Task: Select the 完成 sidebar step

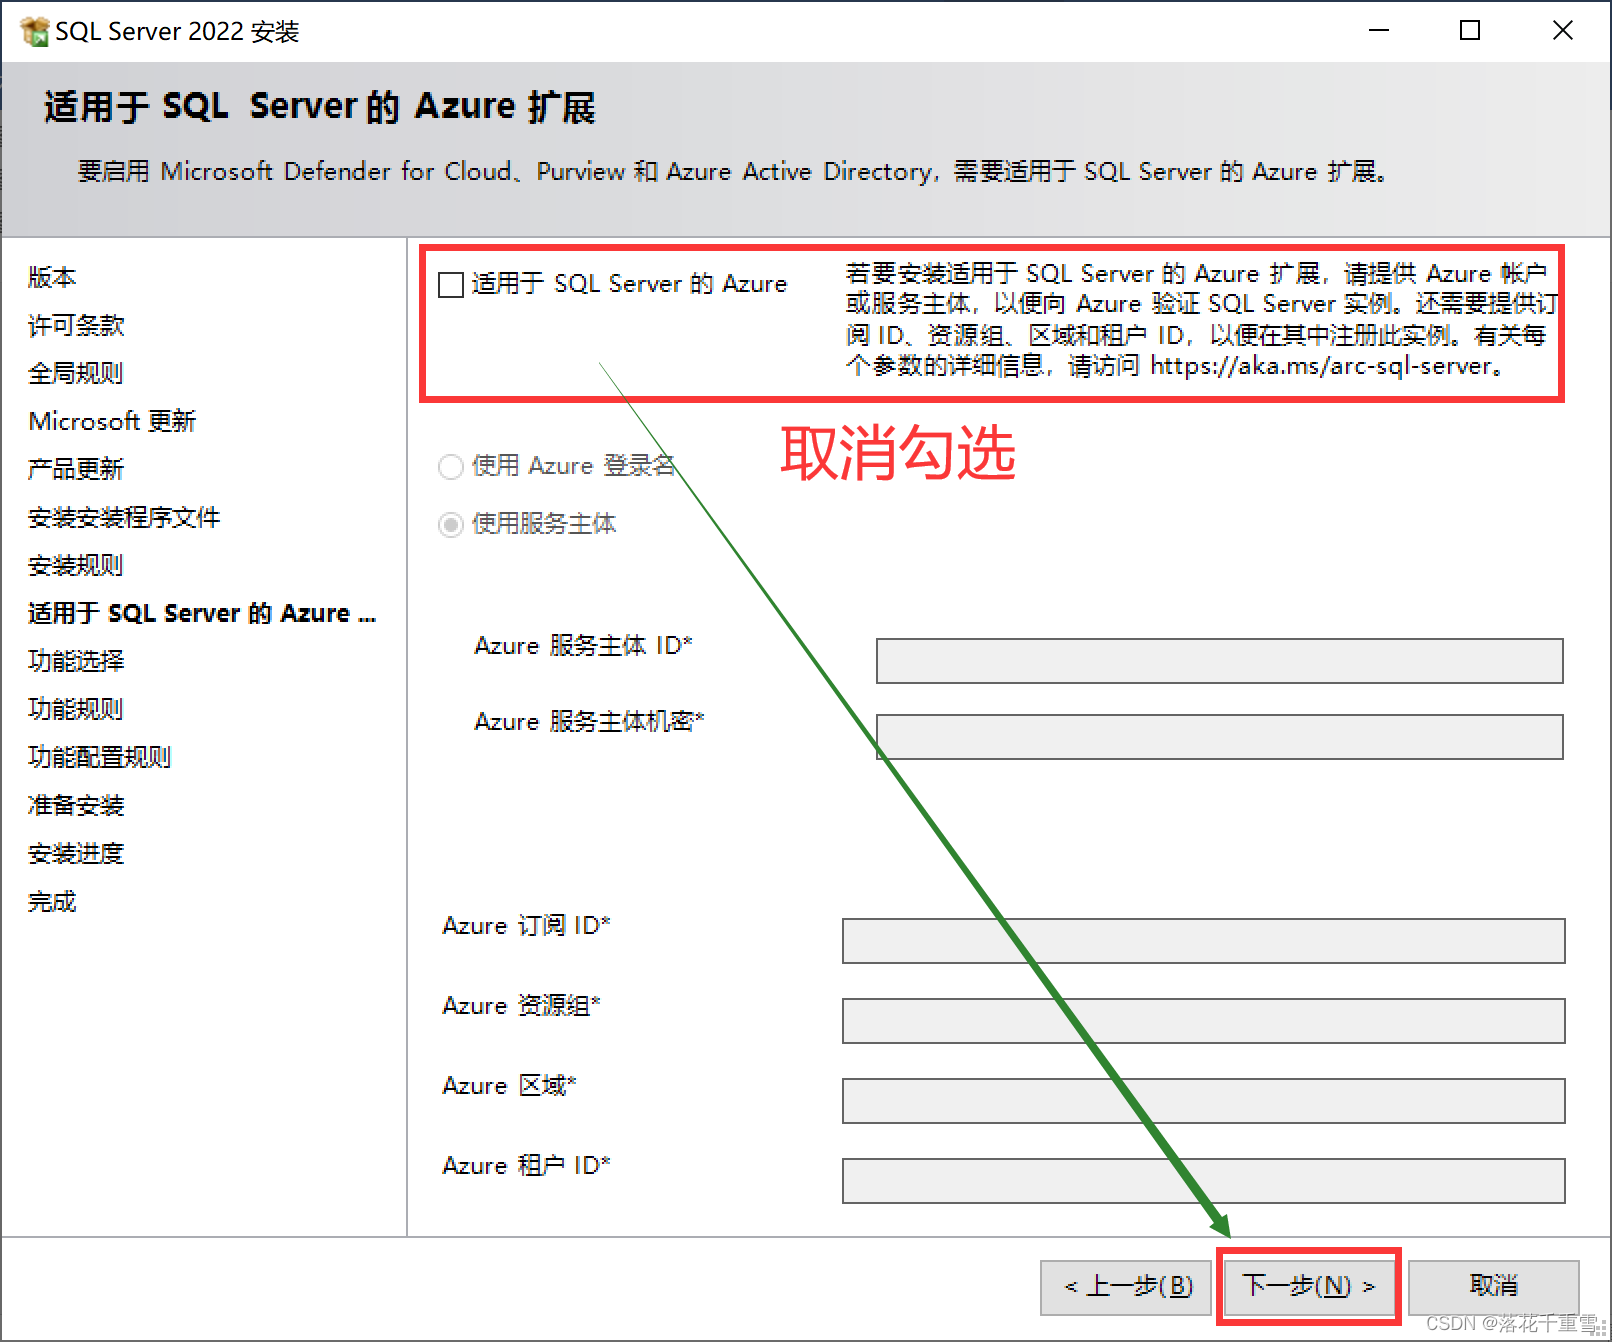Action: pos(52,901)
